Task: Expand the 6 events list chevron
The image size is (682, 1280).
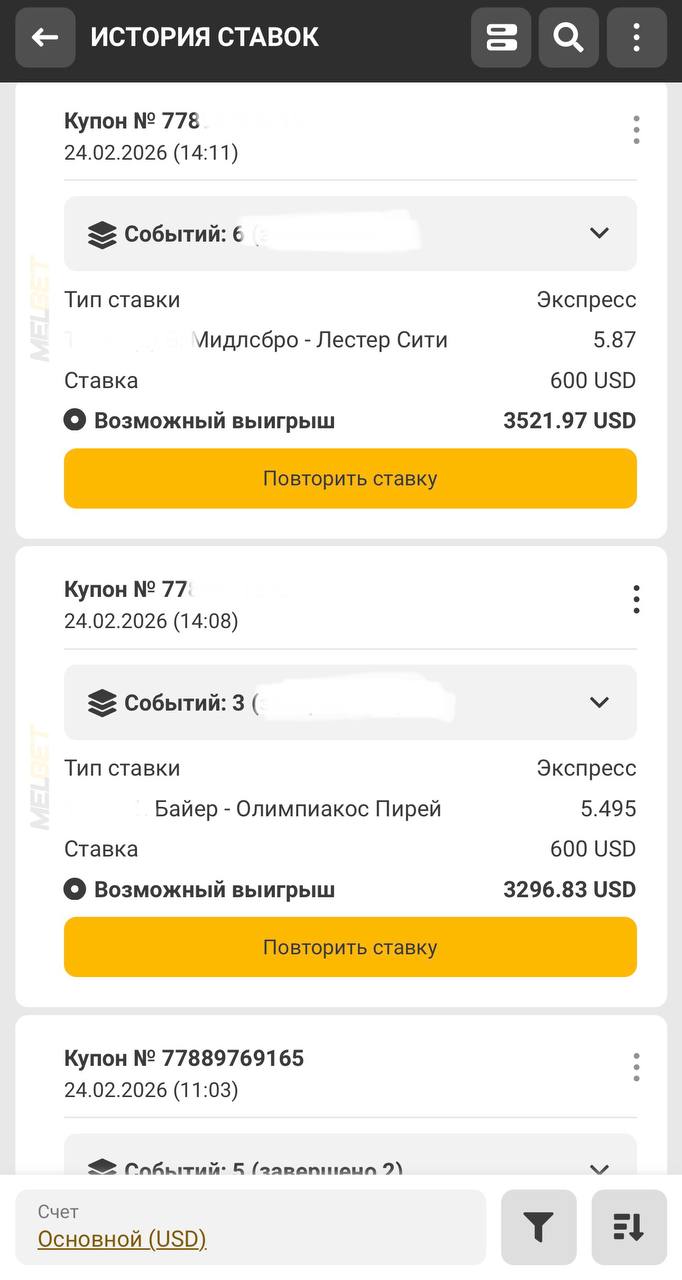Action: (x=599, y=233)
